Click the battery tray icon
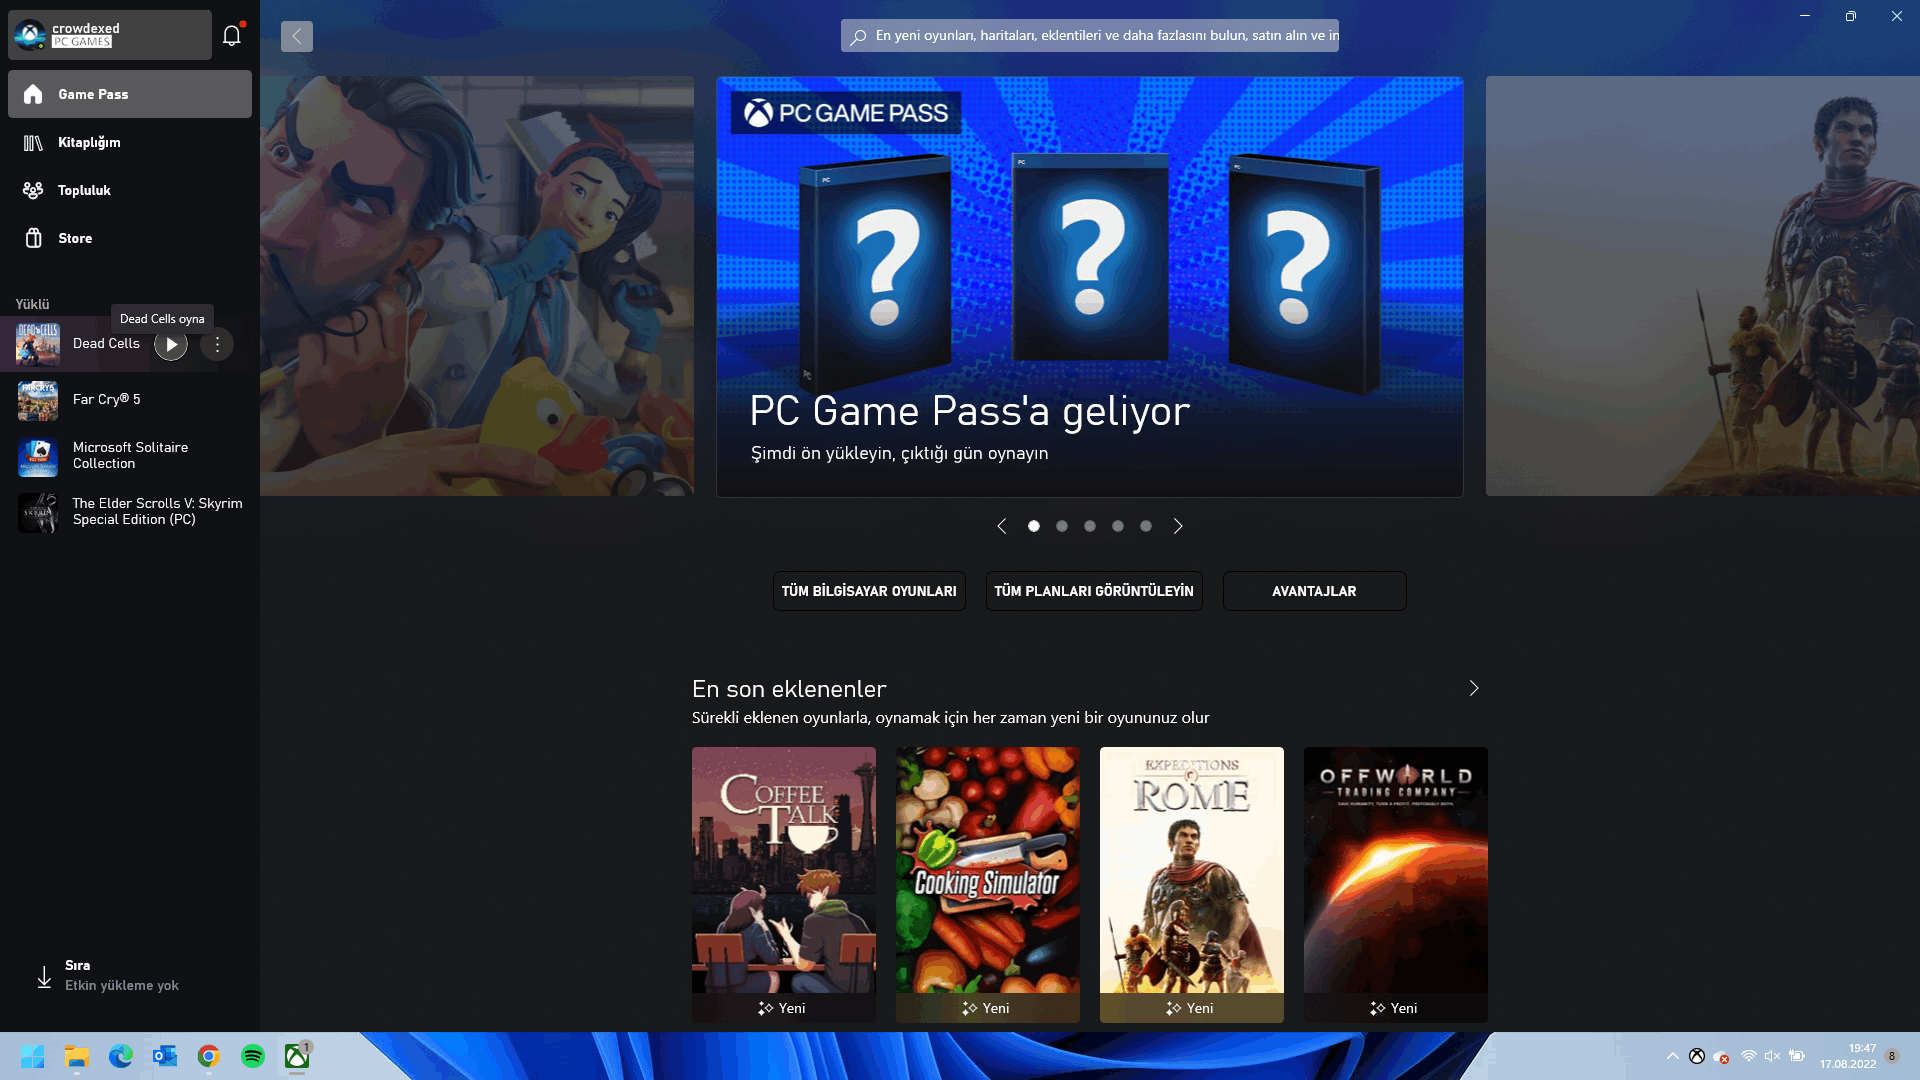The image size is (1920, 1080). tap(1797, 1056)
